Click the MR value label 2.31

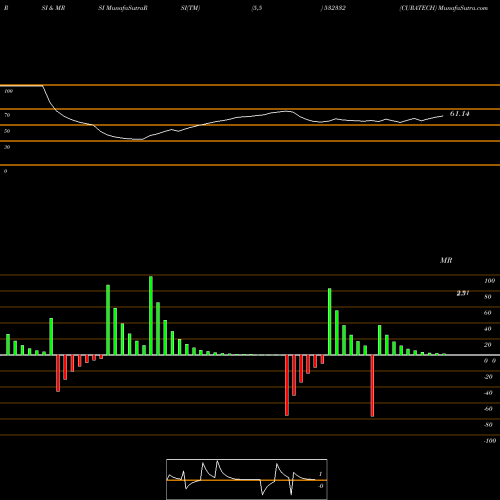click(x=463, y=293)
